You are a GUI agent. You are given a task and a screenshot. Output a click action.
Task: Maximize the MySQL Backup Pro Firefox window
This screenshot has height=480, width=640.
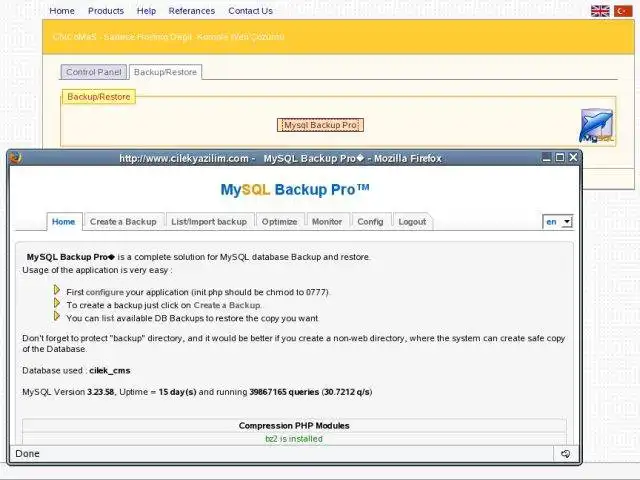click(x=560, y=158)
